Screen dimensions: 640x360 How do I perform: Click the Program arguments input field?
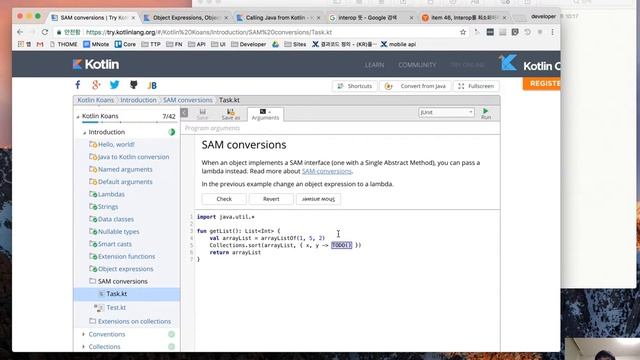point(341,128)
